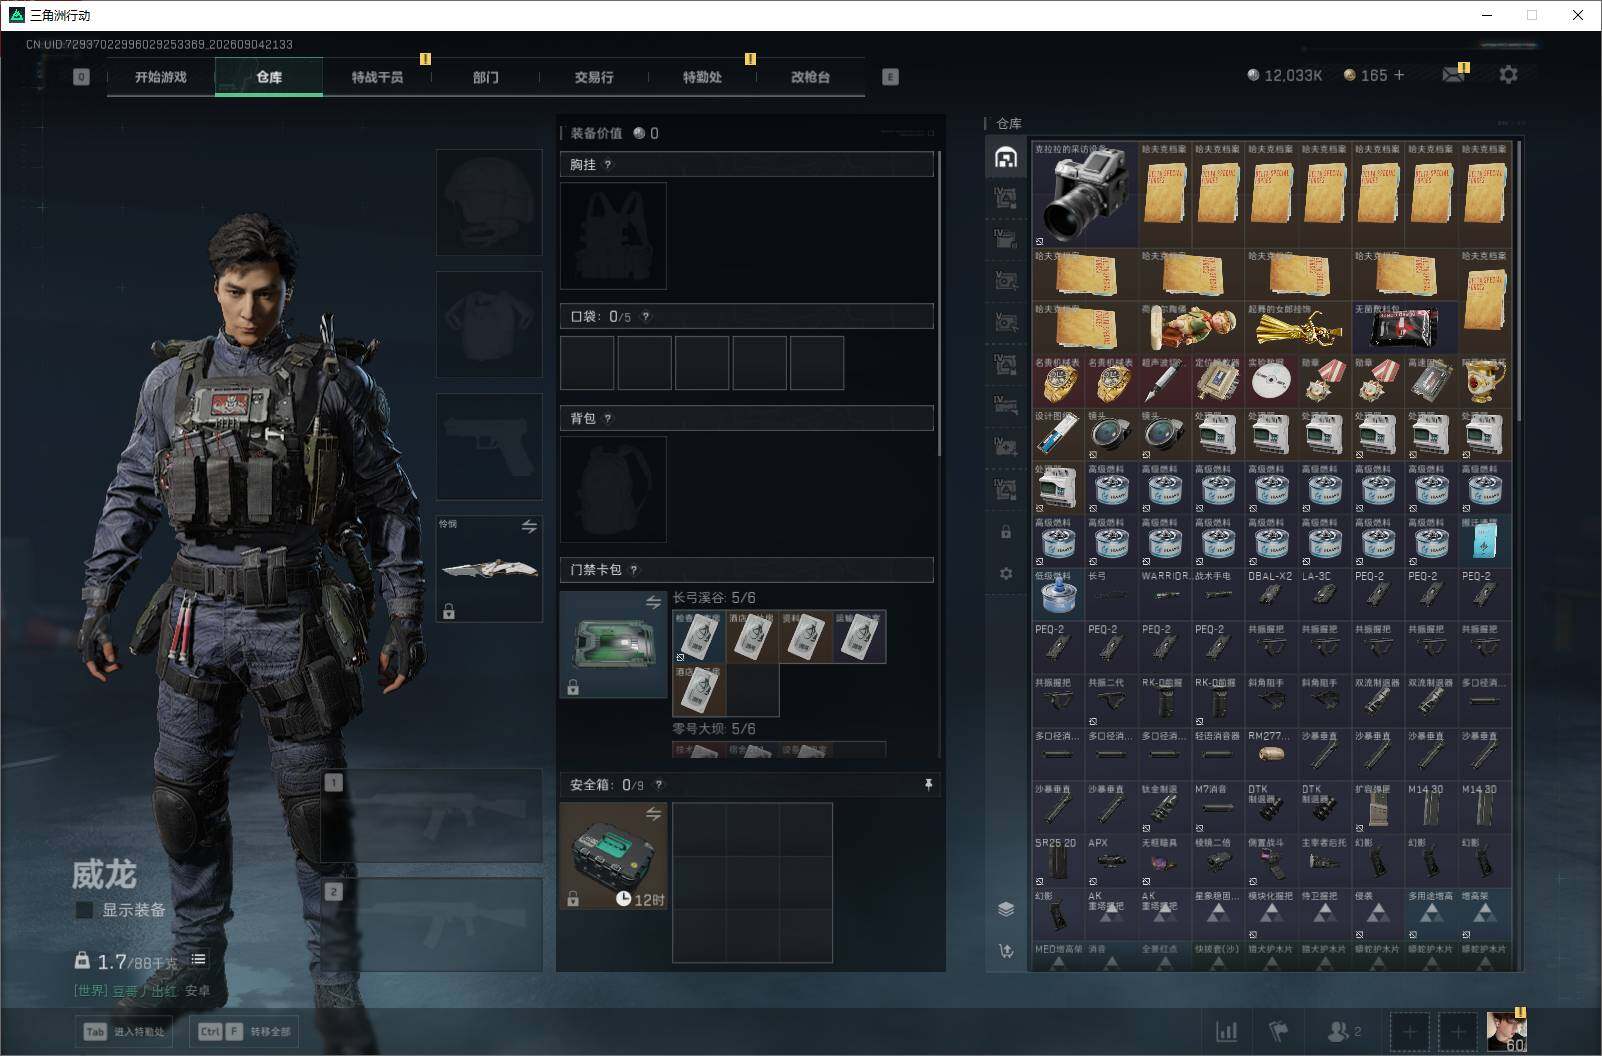
Task: Select primary weapon slot 1
Action: pyautogui.click(x=431, y=817)
